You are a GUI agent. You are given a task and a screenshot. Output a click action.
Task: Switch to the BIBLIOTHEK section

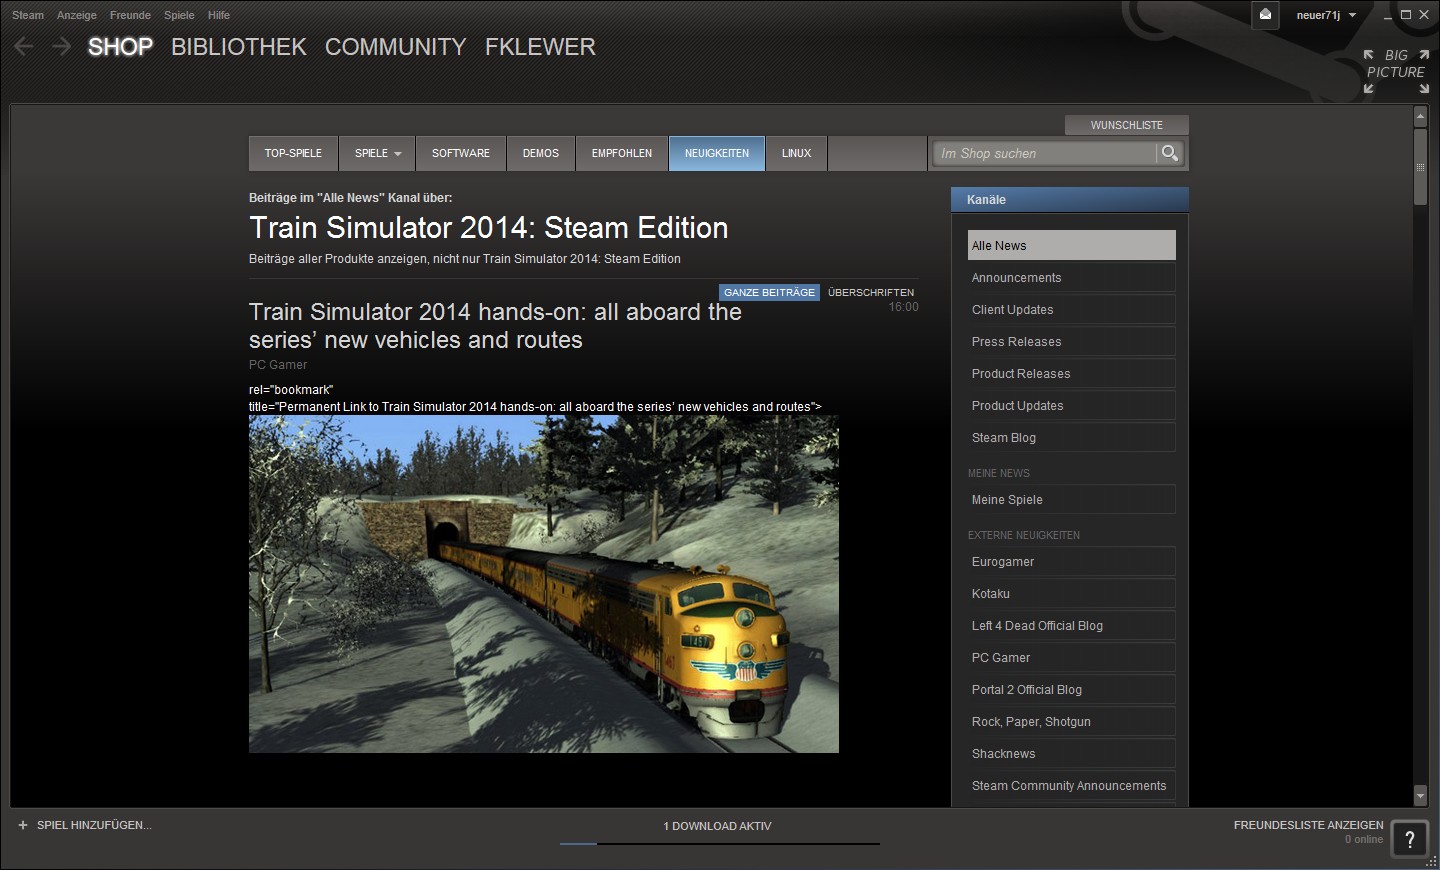point(239,47)
